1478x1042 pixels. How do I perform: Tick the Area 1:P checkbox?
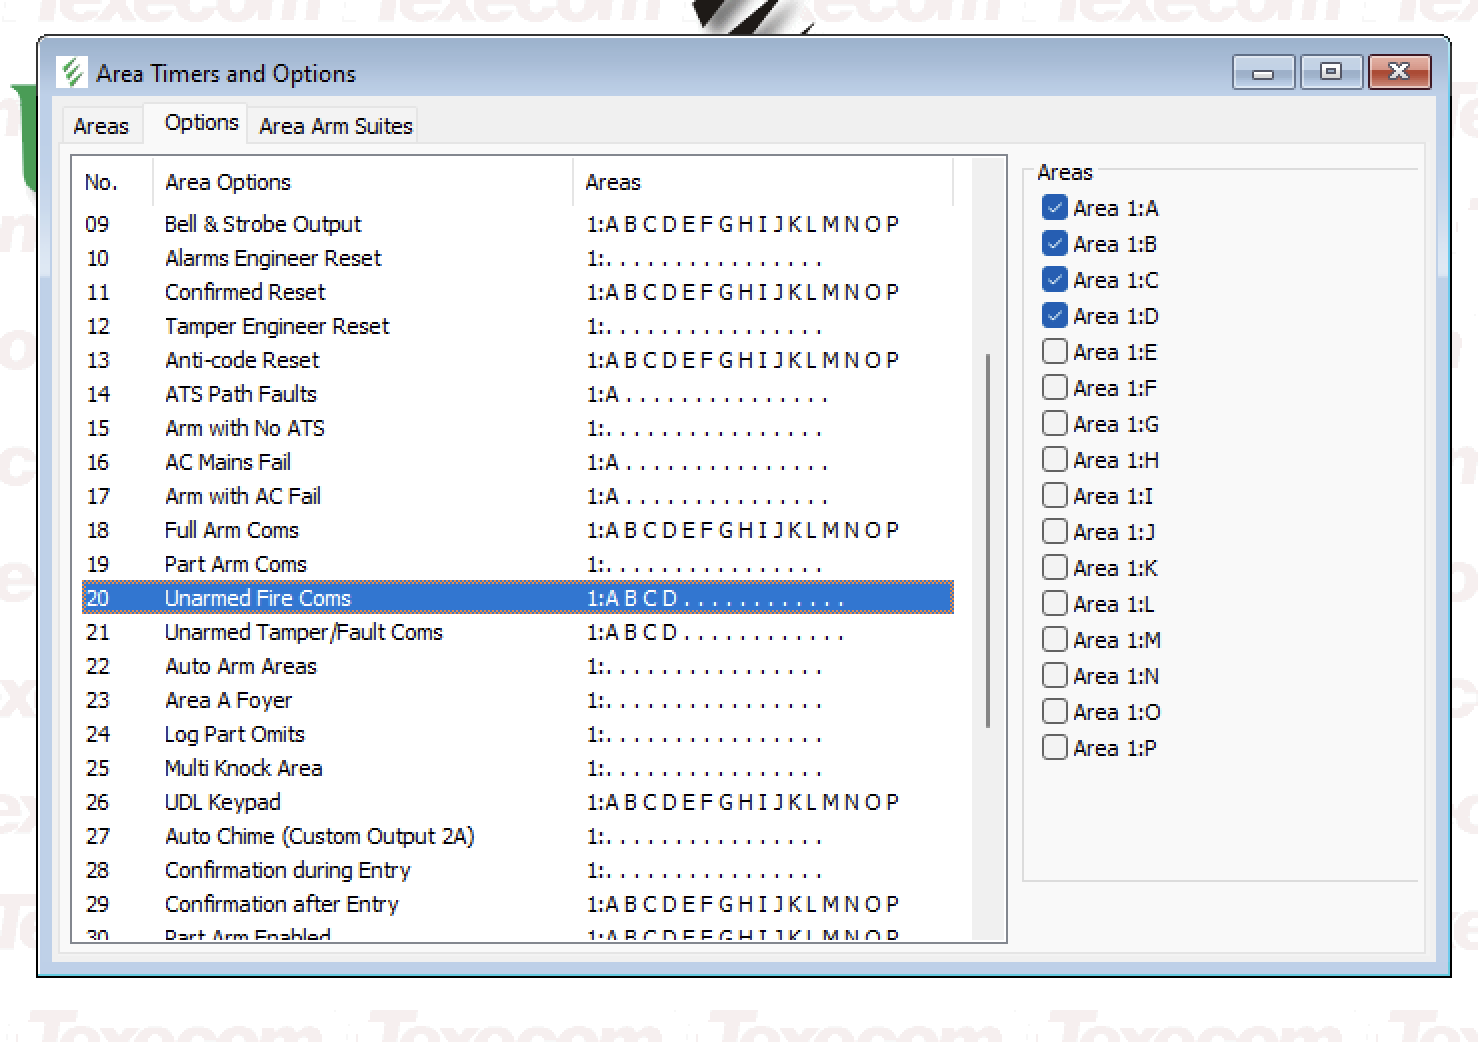(1054, 748)
